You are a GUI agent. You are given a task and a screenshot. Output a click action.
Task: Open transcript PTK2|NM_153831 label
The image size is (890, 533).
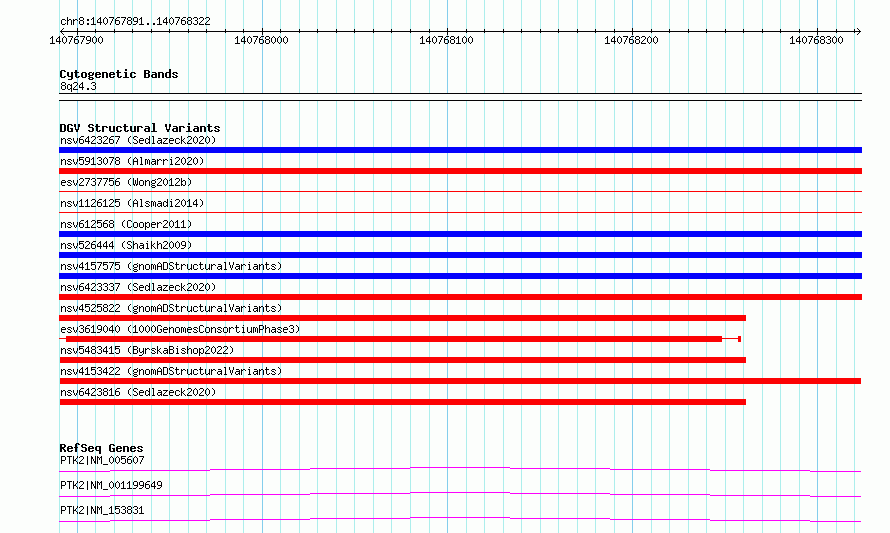click(x=102, y=510)
